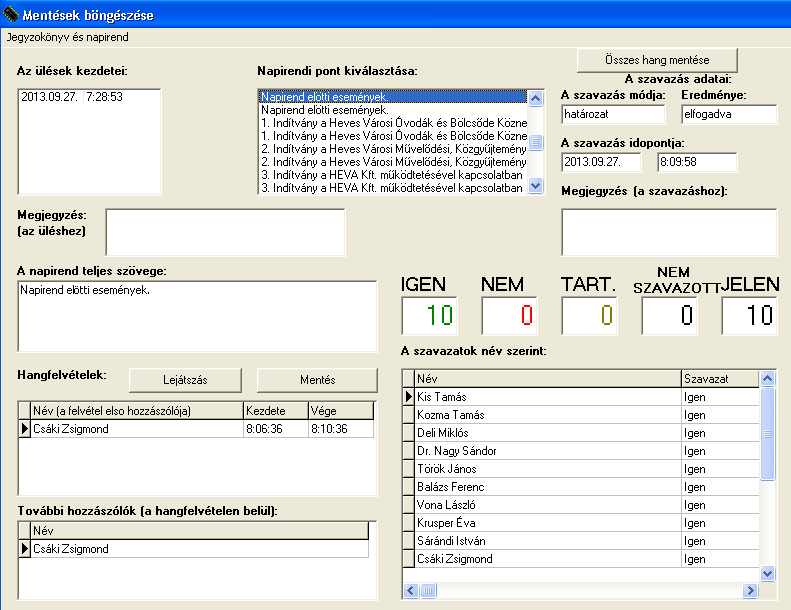Click the TART. count box
Viewport: 791px width, 610px height.
click(x=589, y=316)
